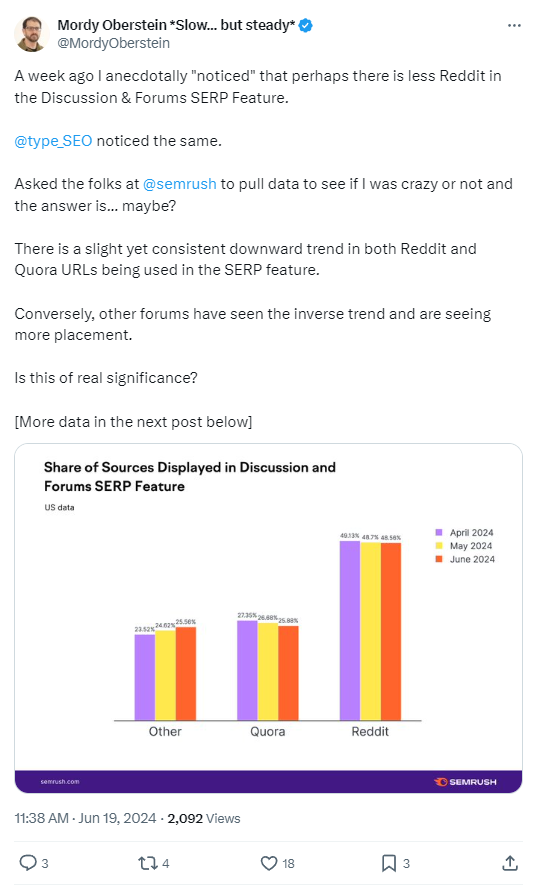Open Mordy Oberstein's profile picture
This screenshot has width=538, height=885.
32,34
